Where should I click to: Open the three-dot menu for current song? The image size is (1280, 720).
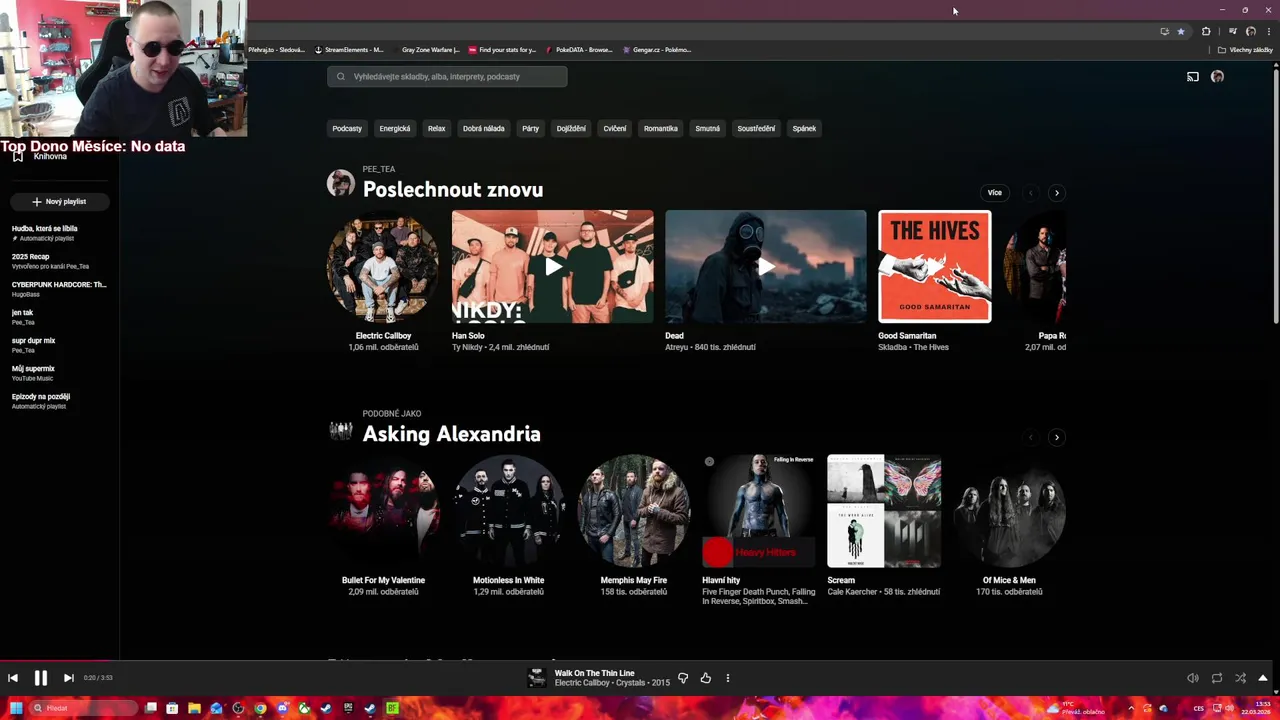coord(728,678)
